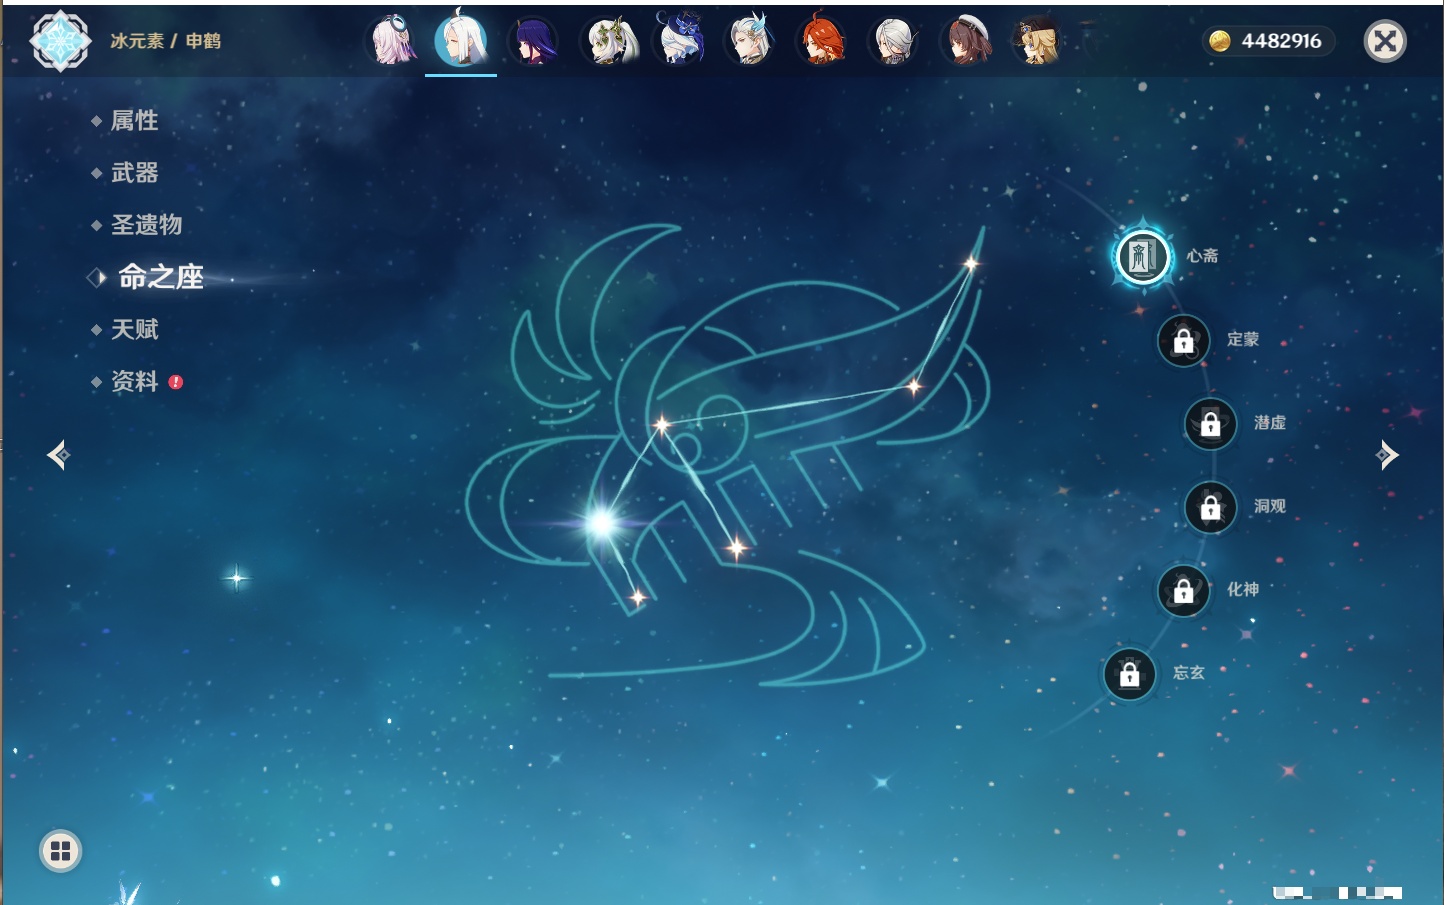Click the 化神 constellation label

click(1243, 590)
